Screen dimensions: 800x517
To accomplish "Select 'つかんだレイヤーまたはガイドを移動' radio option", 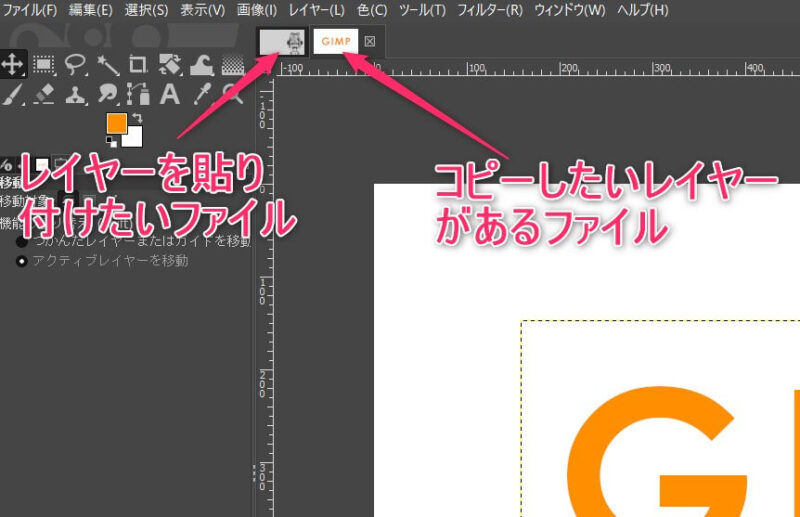I will (x=134, y=240).
